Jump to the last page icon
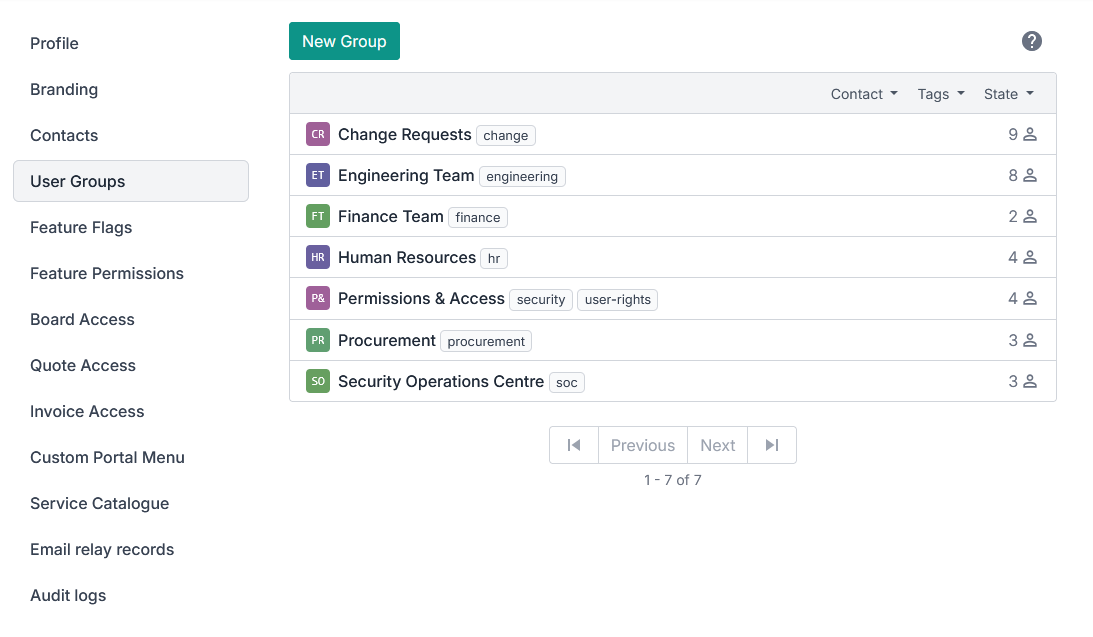1093x637 pixels. pos(772,445)
